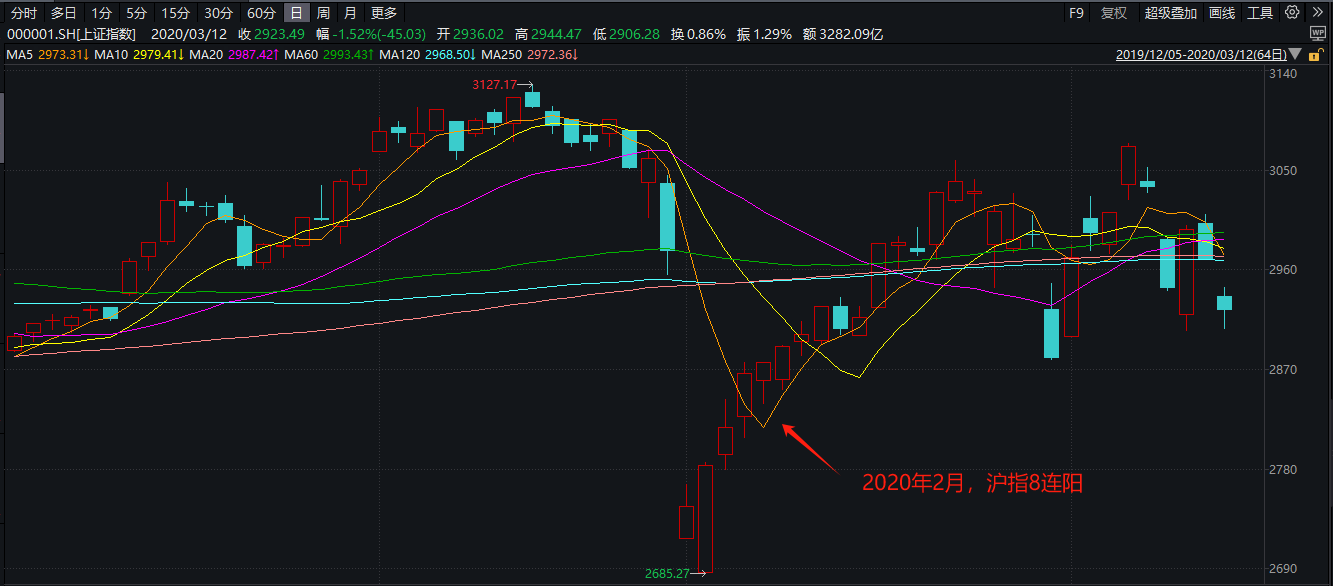Open the 画线 drawing tools
Screen dimensions: 1333x586
coord(1222,13)
